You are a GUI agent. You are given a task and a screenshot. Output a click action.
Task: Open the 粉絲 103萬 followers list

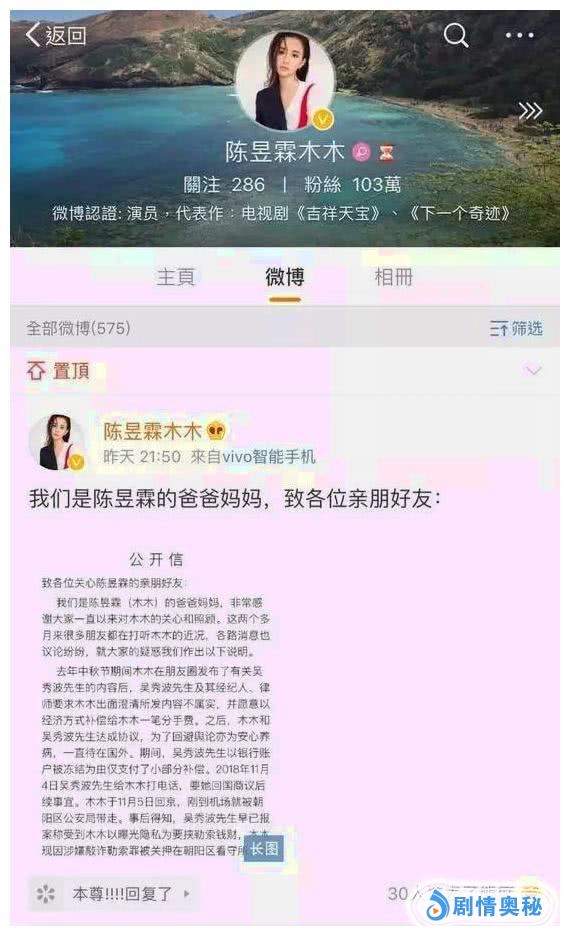coord(353,185)
